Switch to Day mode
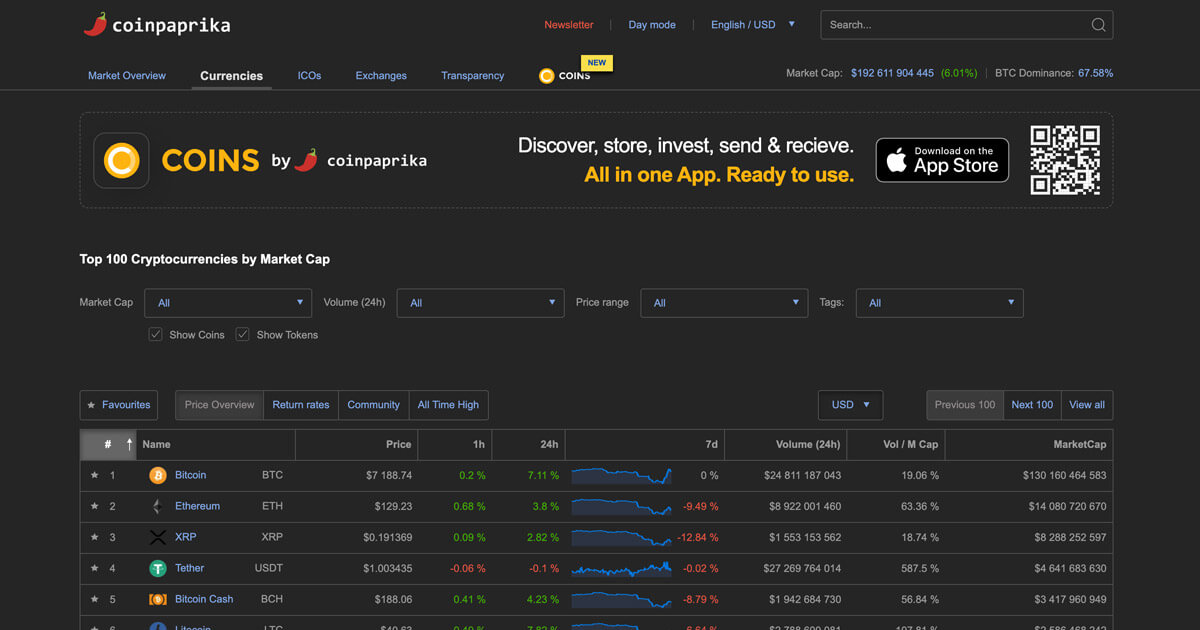The image size is (1200, 630). click(652, 25)
